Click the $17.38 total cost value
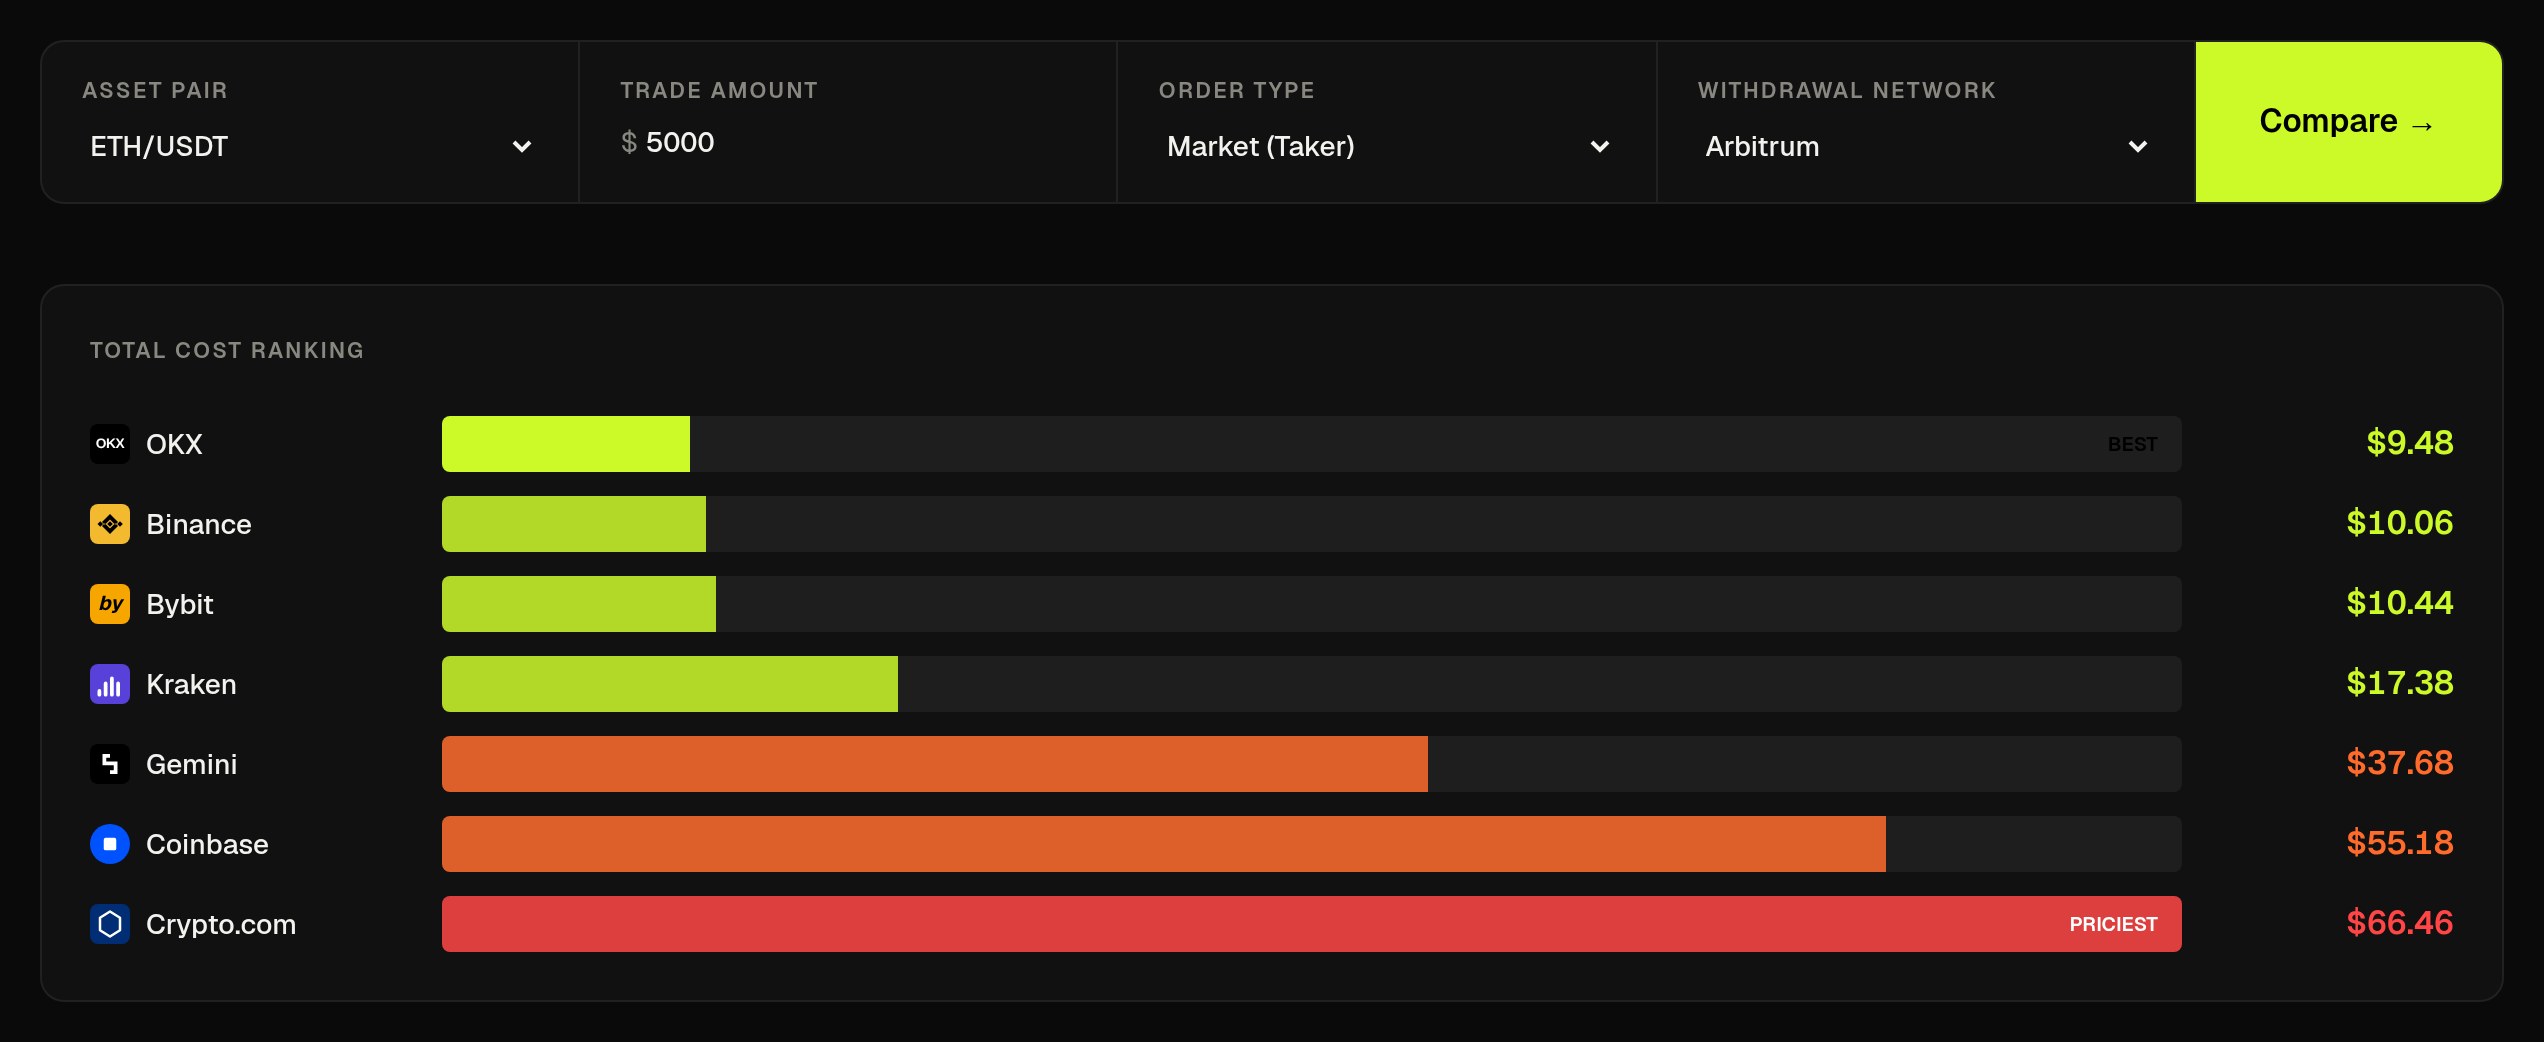Screen dimensions: 2544x1042 [2399, 683]
